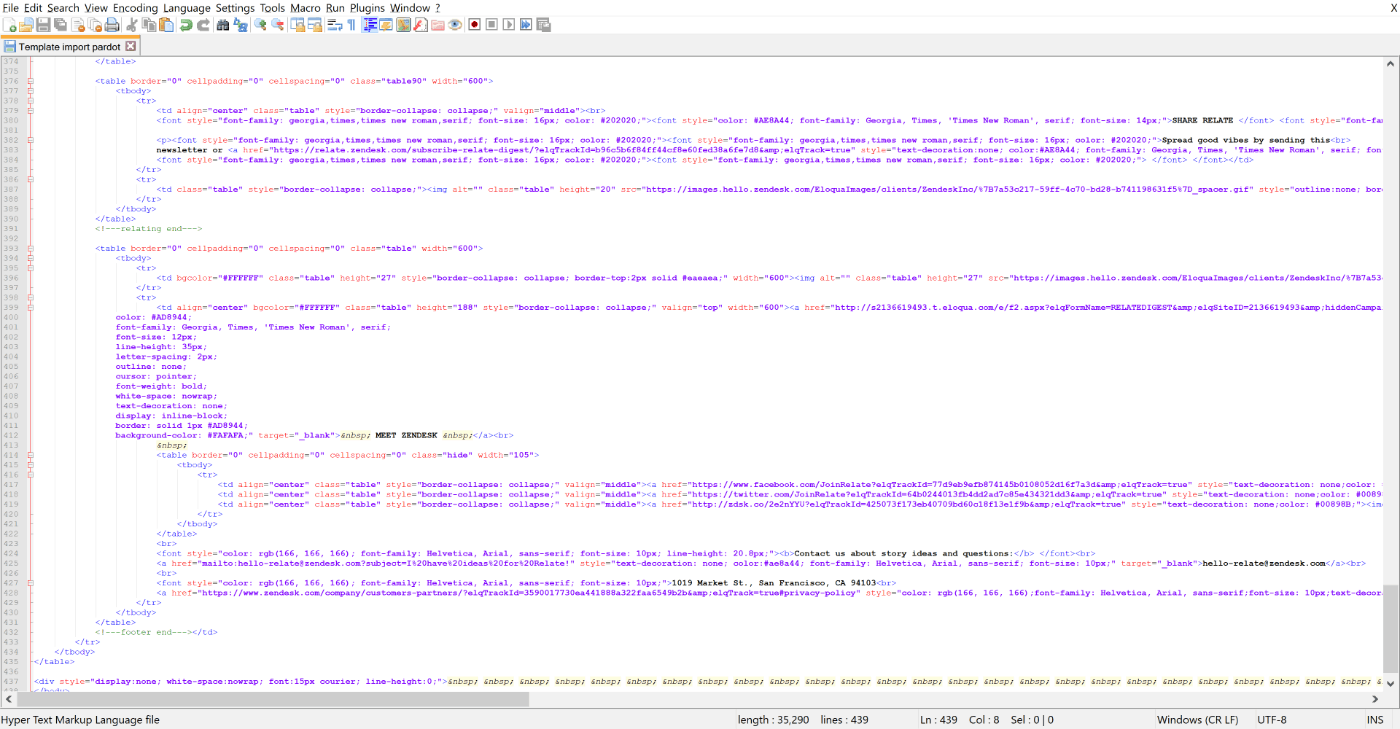The height and width of the screenshot is (729, 1400).
Task: Show the Document Map panel
Action: 403,24
